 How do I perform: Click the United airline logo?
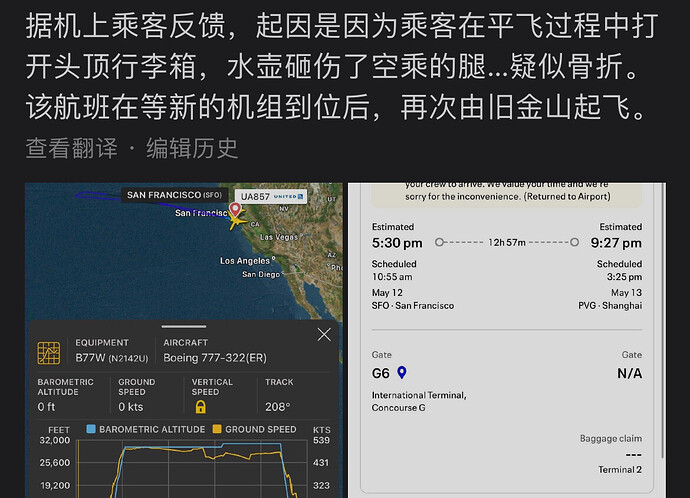click(288, 197)
